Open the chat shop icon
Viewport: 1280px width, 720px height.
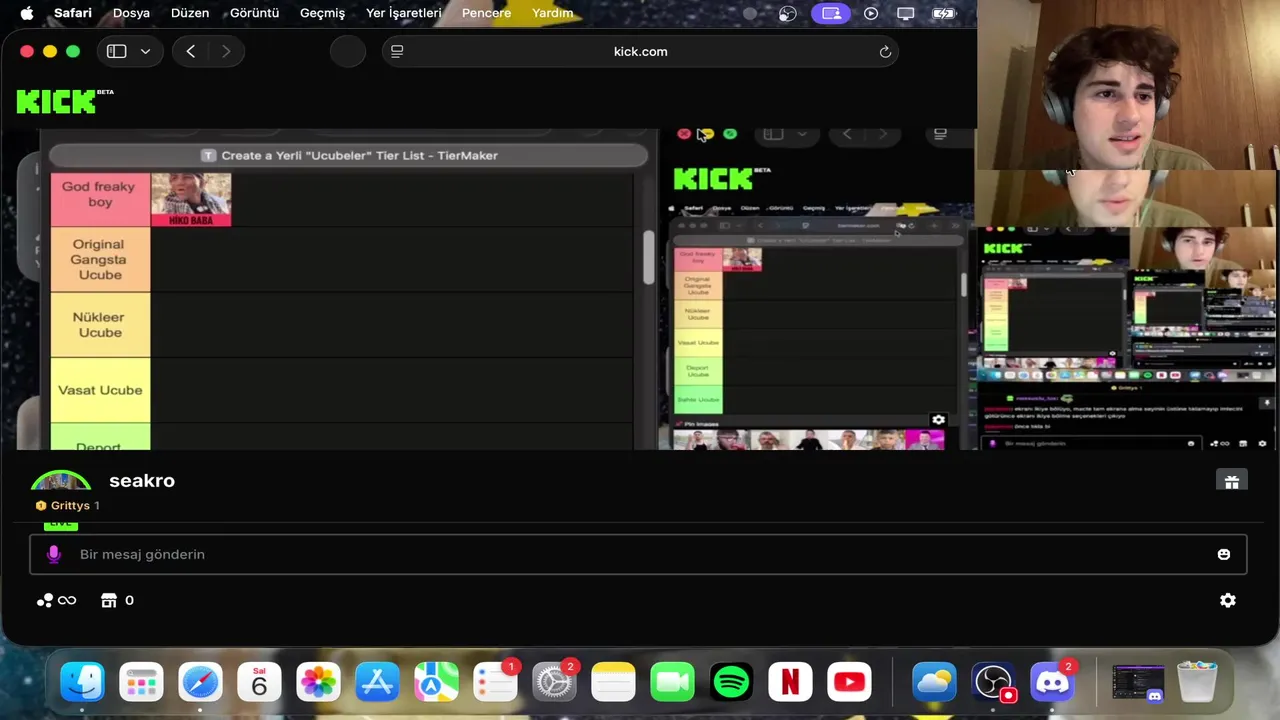109,600
